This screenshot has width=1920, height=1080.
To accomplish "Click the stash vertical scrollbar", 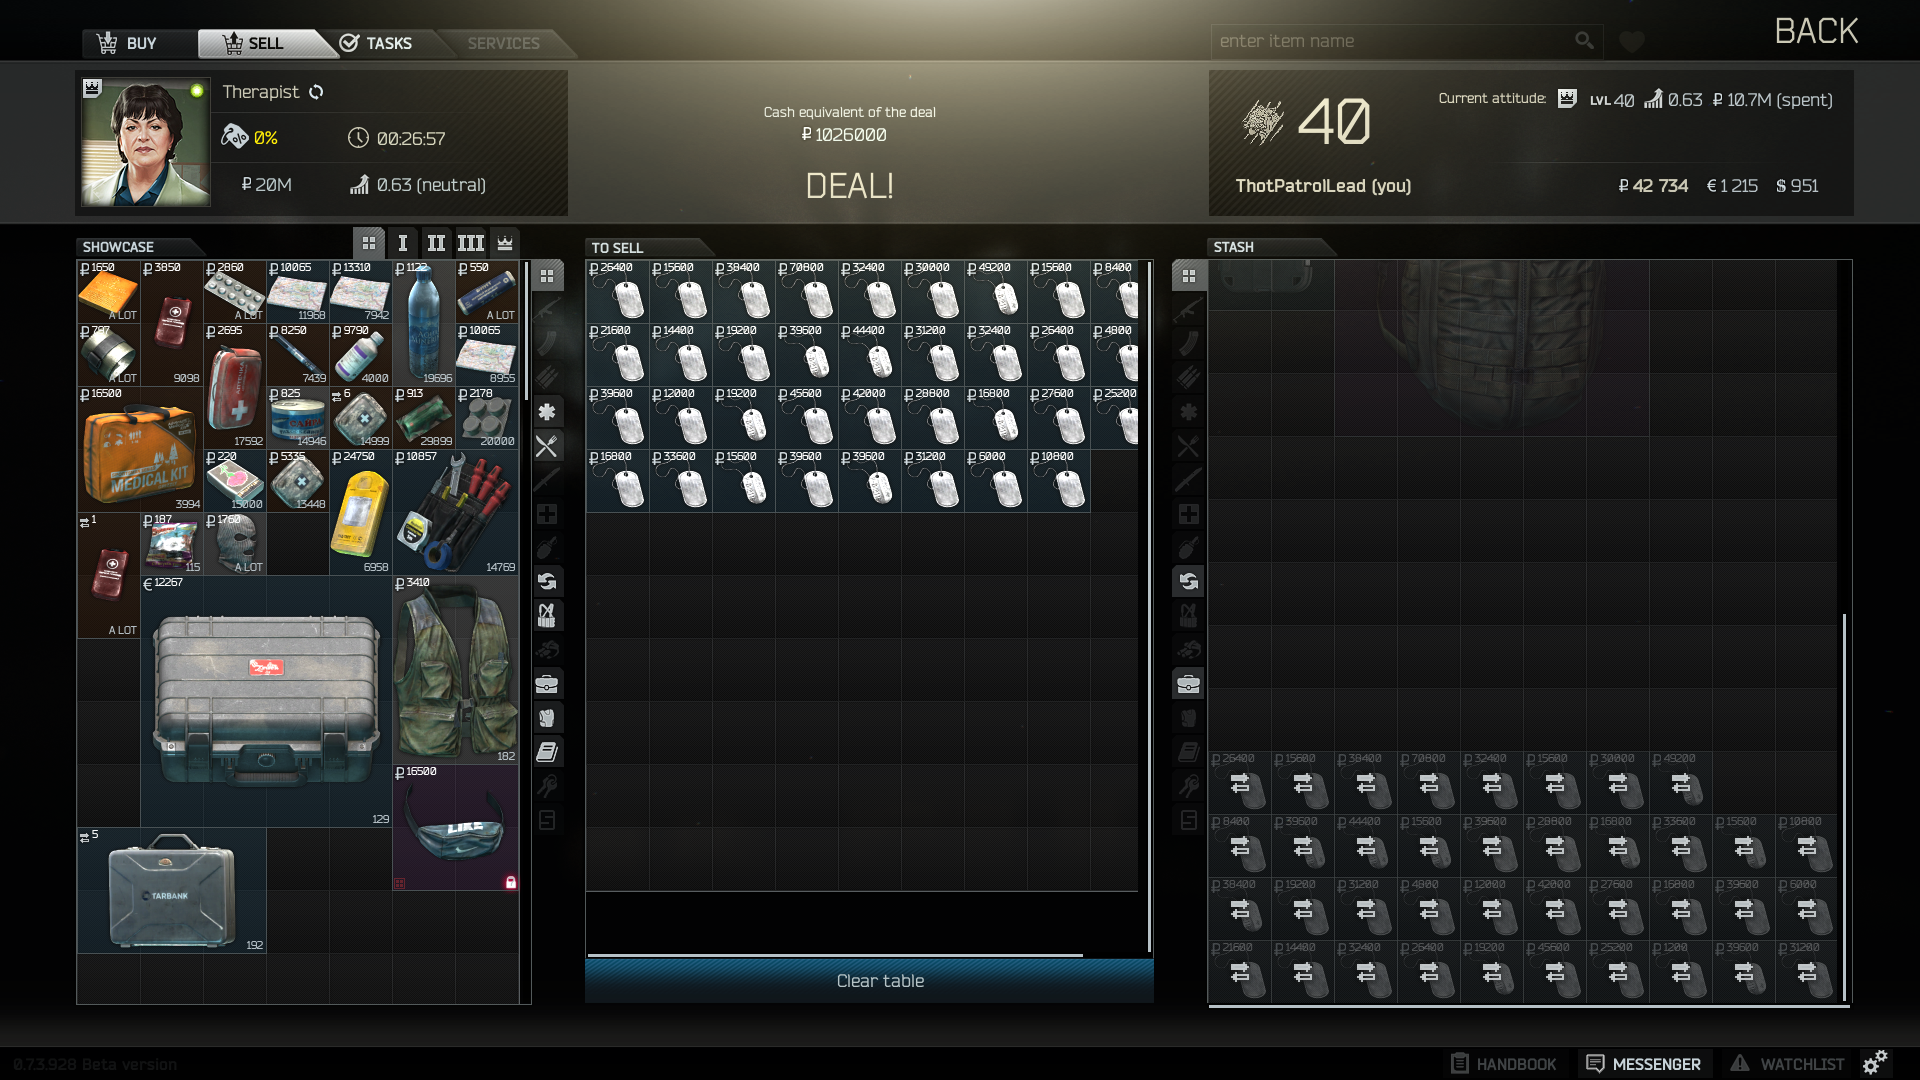I will click(x=1844, y=806).
